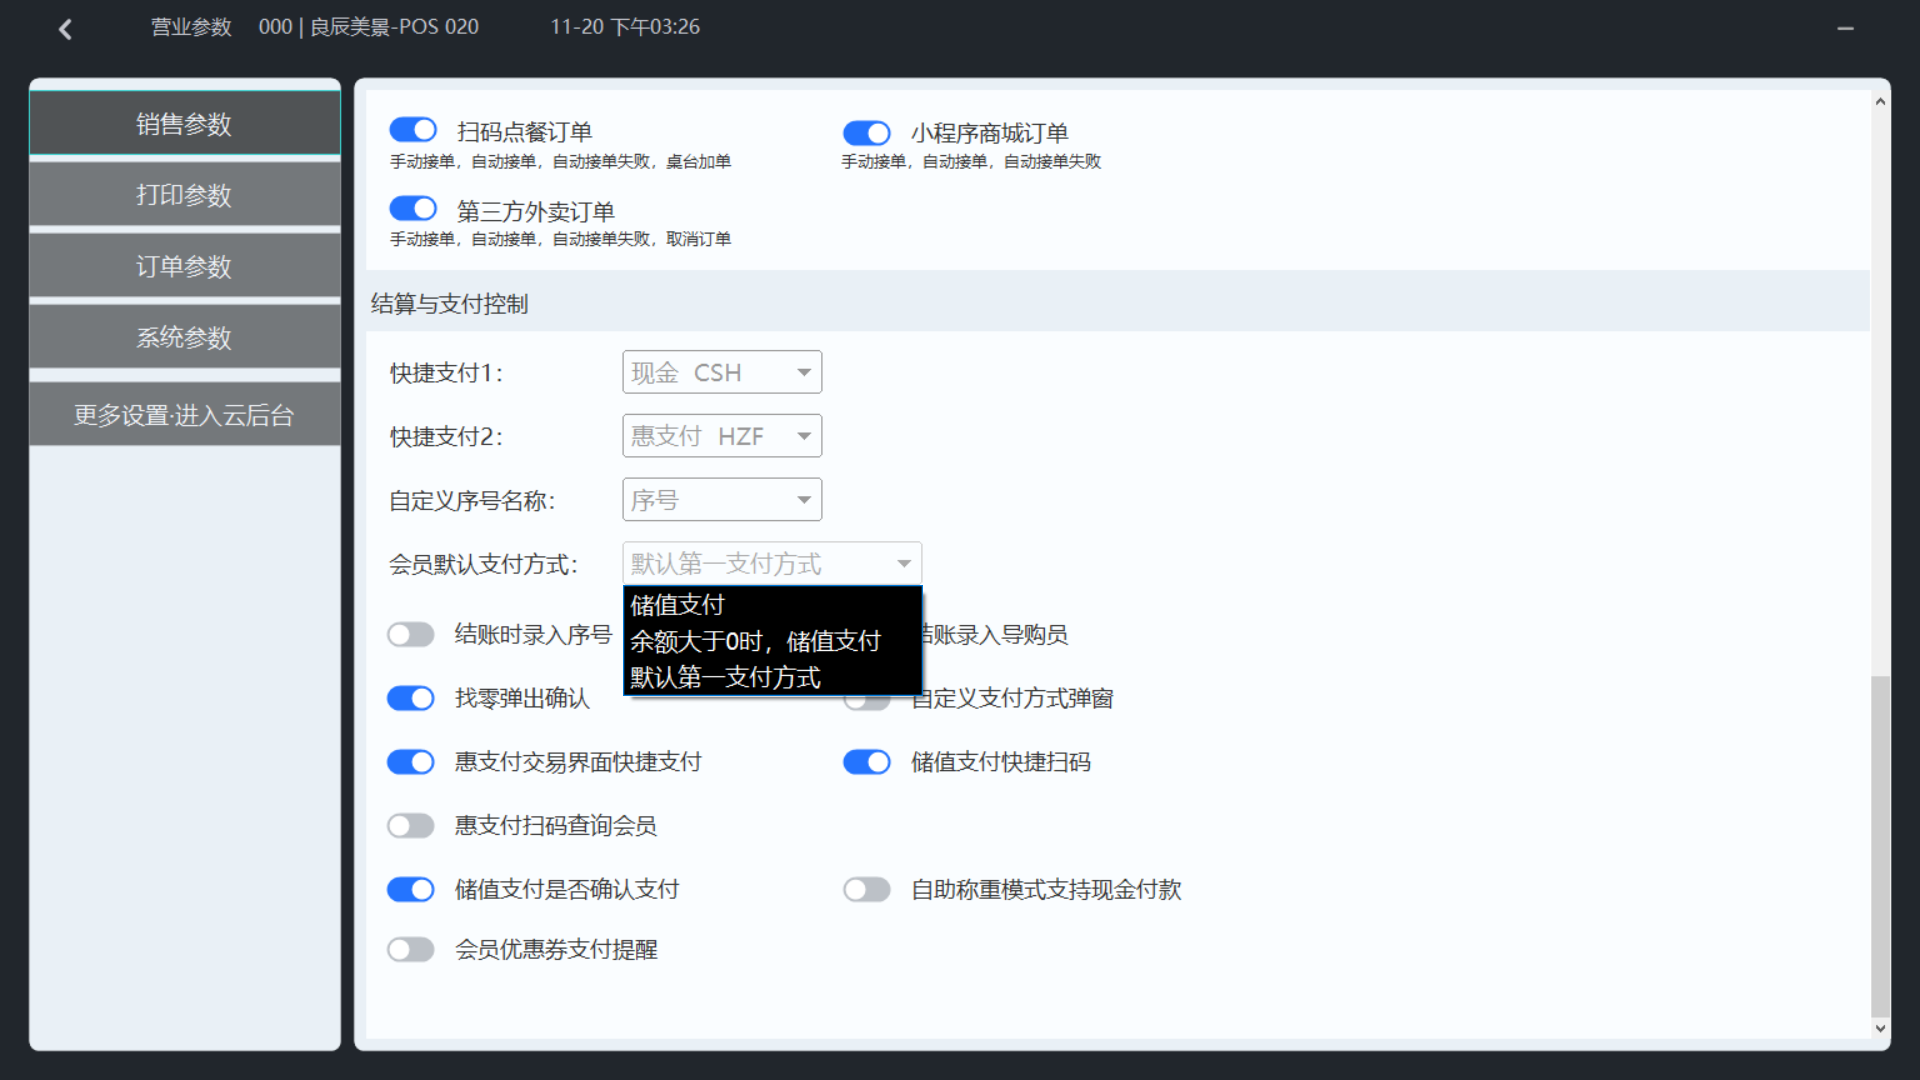This screenshot has width=1920, height=1080.
Task: Open the 快捷支付1 dropdown arrow
Action: 803,372
